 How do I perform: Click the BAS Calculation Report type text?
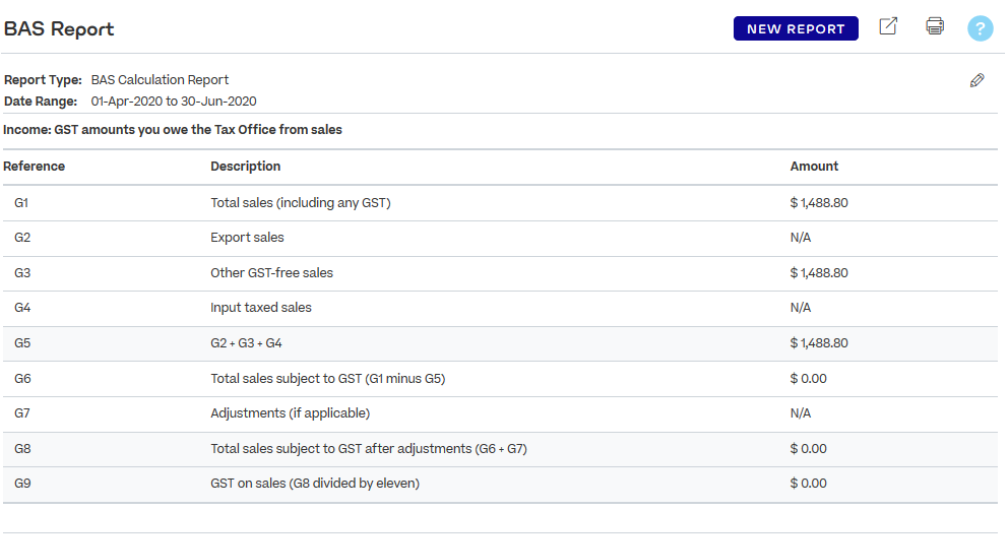pos(160,80)
